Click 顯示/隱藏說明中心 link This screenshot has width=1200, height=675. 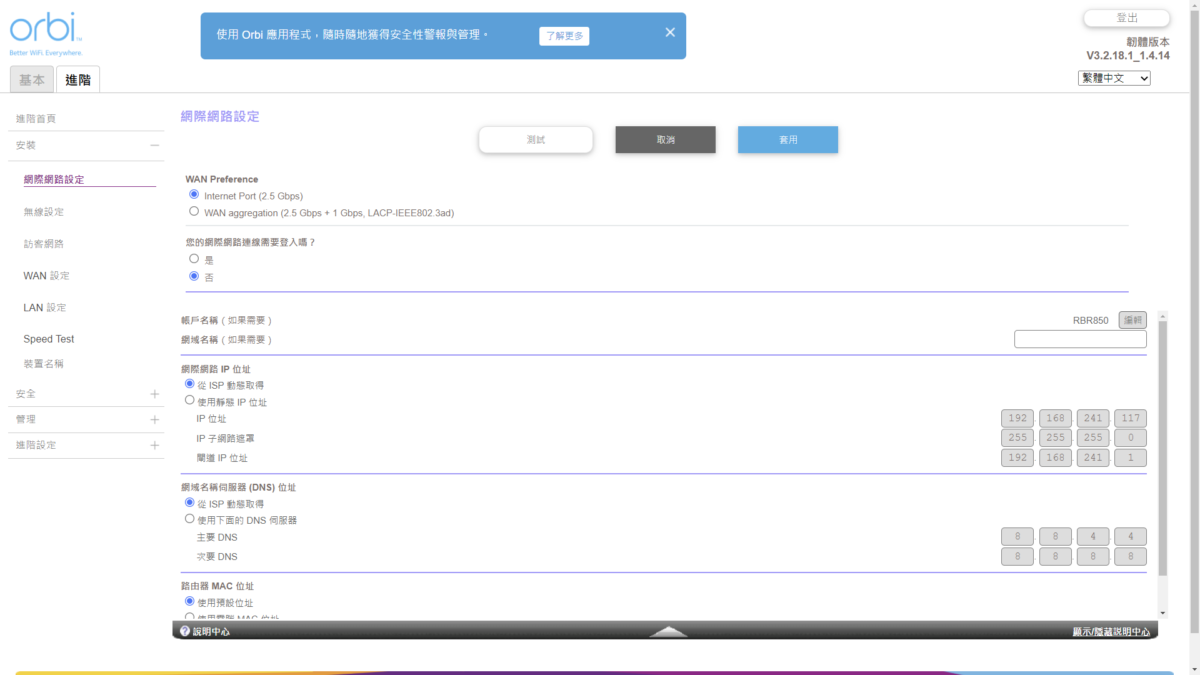click(1111, 632)
